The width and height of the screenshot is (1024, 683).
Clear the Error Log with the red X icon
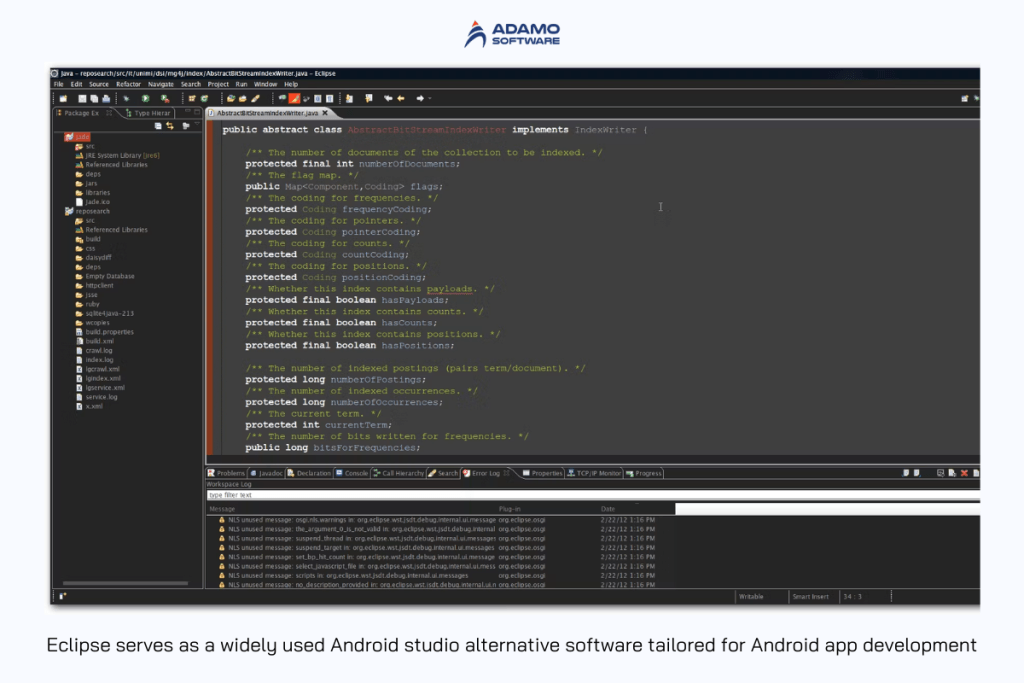click(964, 473)
